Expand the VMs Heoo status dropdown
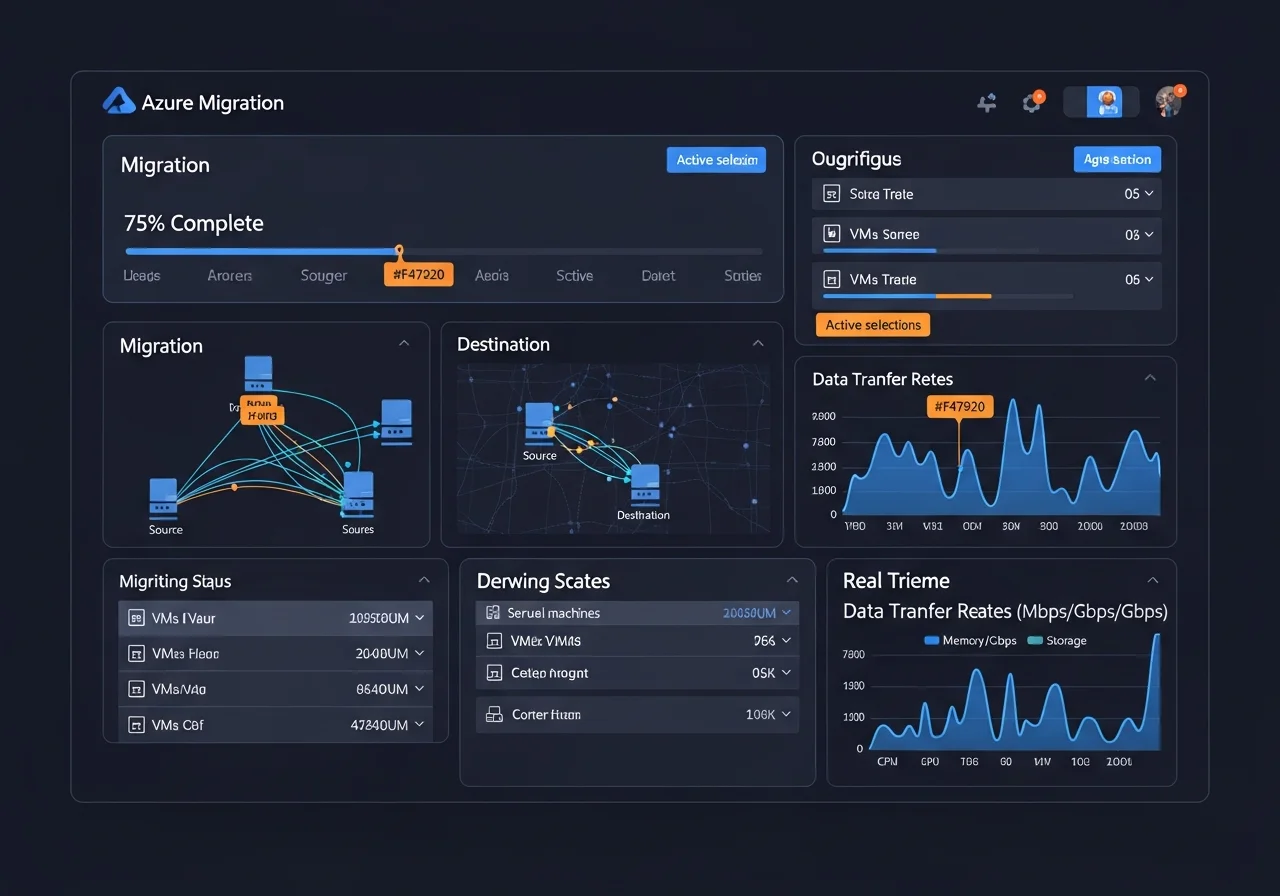The image size is (1280, 896). tap(419, 653)
